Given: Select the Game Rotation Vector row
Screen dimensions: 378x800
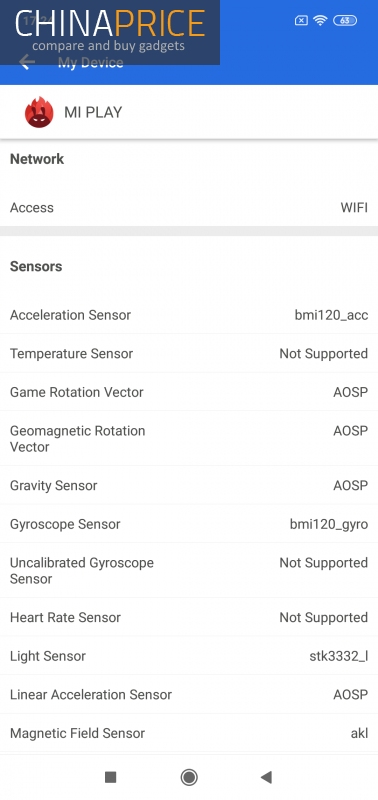Looking at the screenshot, I should (189, 392).
